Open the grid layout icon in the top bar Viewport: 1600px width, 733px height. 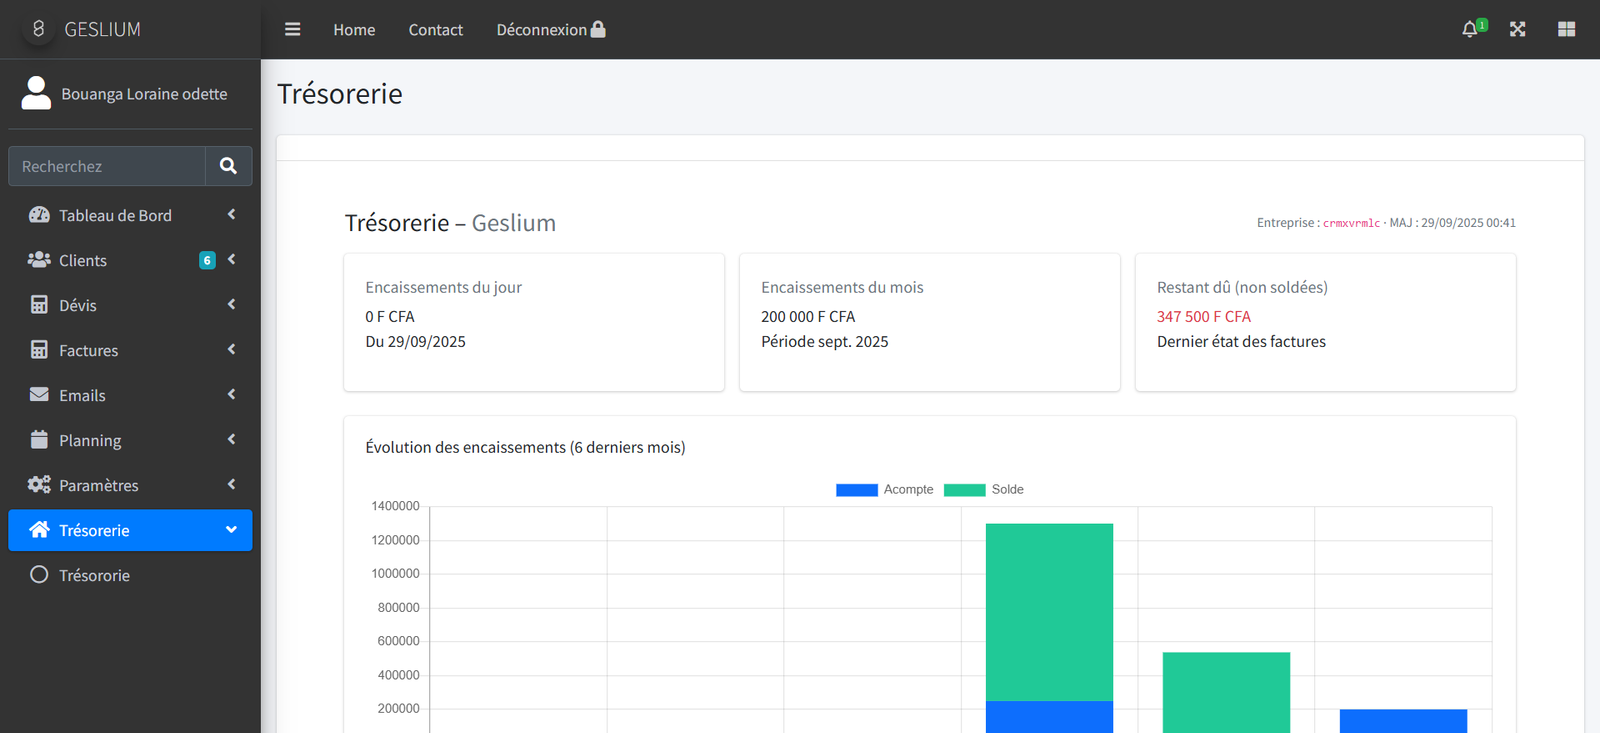click(1566, 30)
